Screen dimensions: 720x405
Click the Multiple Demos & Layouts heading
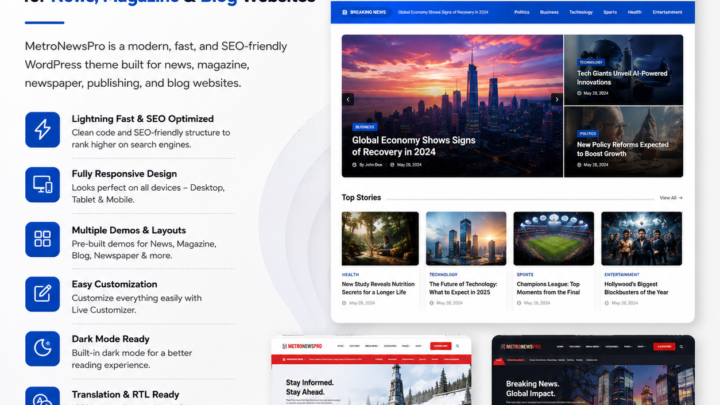pos(129,231)
